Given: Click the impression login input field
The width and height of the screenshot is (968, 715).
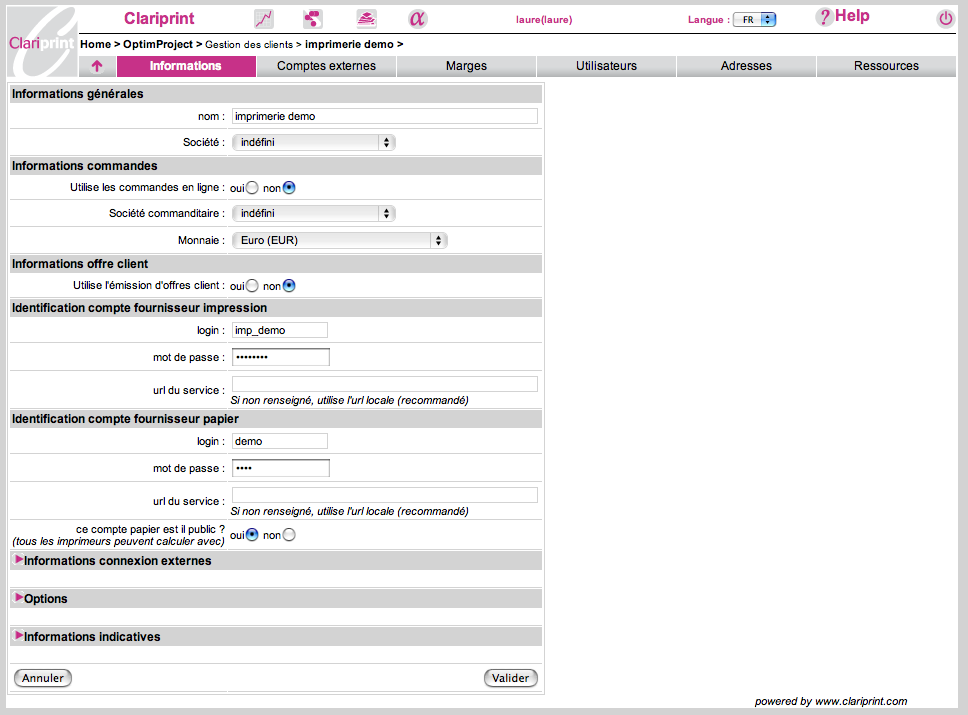Looking at the screenshot, I should 279,330.
